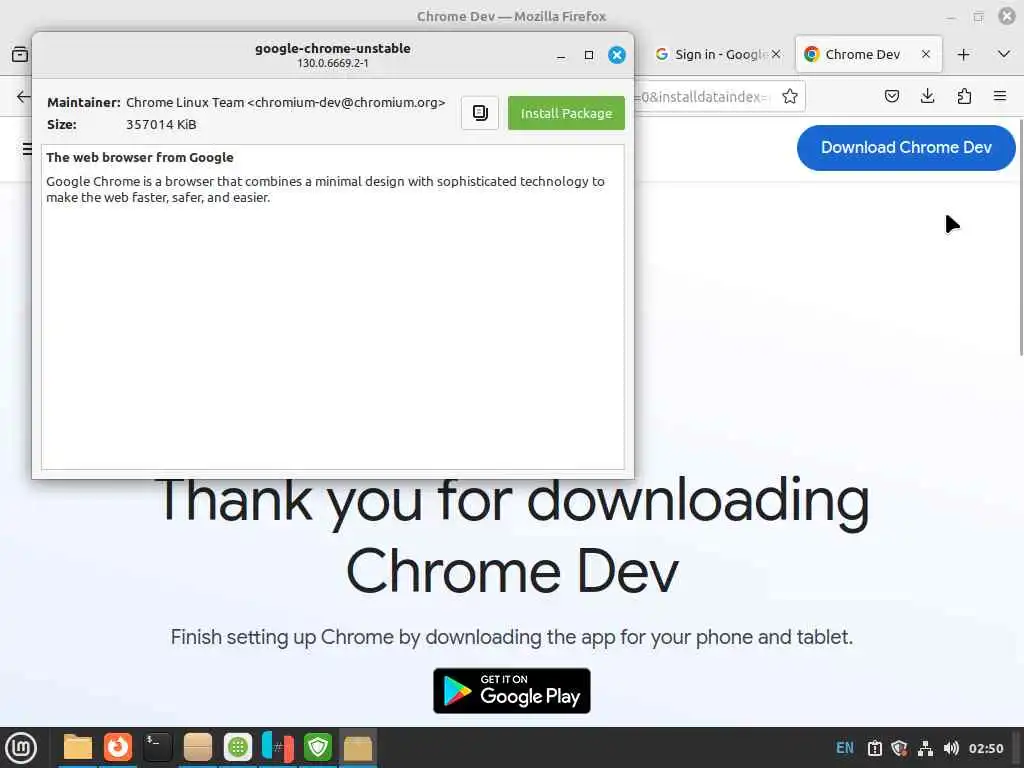Activate the Firefox panel launcher

[x=118, y=747]
